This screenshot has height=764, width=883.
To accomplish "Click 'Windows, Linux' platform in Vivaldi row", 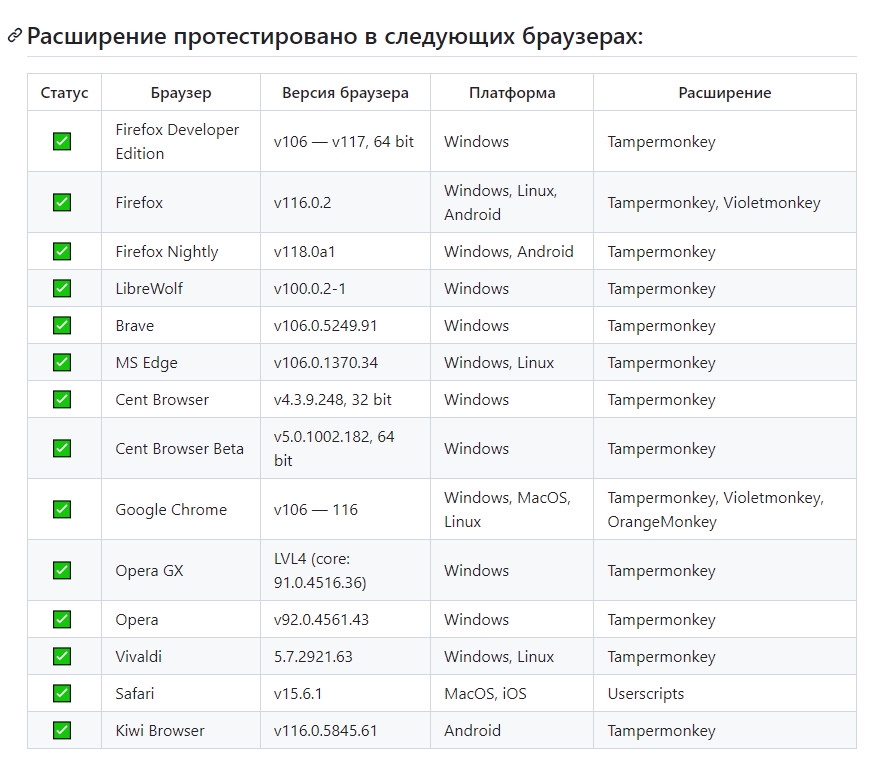I will (x=512, y=656).
